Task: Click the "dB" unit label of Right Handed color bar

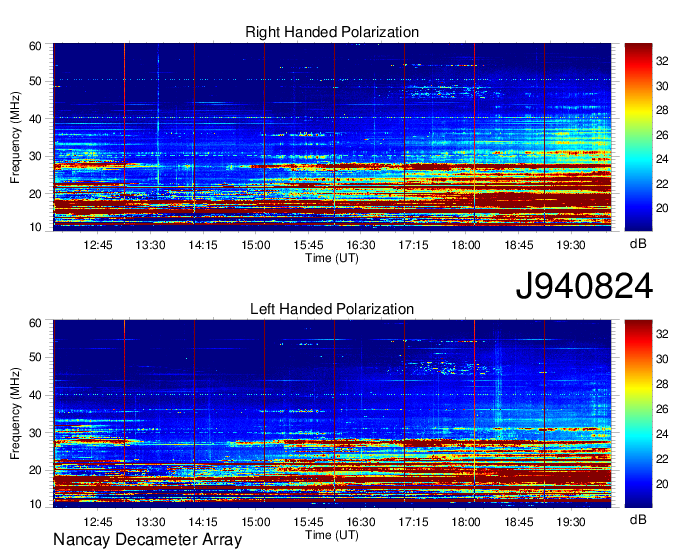Action: [x=638, y=244]
